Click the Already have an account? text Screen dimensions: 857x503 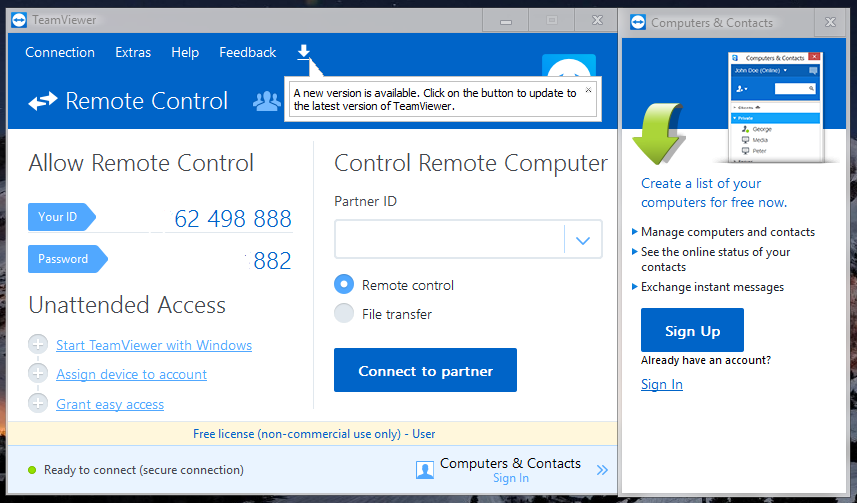[706, 360]
